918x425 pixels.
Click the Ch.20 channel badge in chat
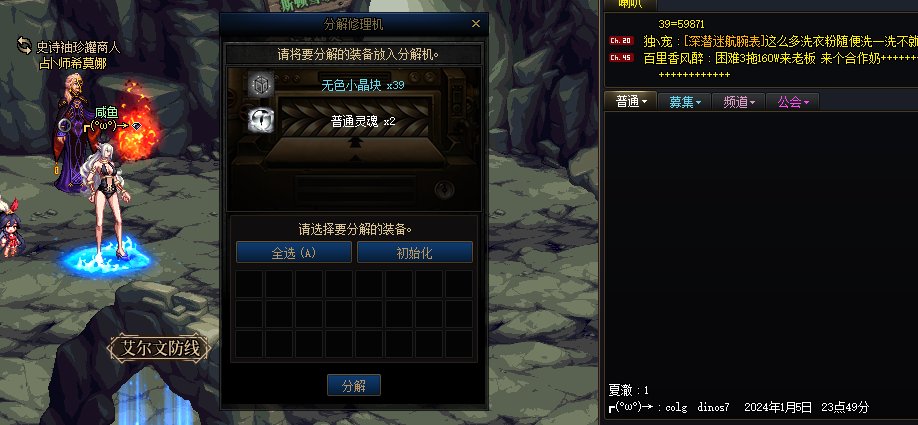621,41
